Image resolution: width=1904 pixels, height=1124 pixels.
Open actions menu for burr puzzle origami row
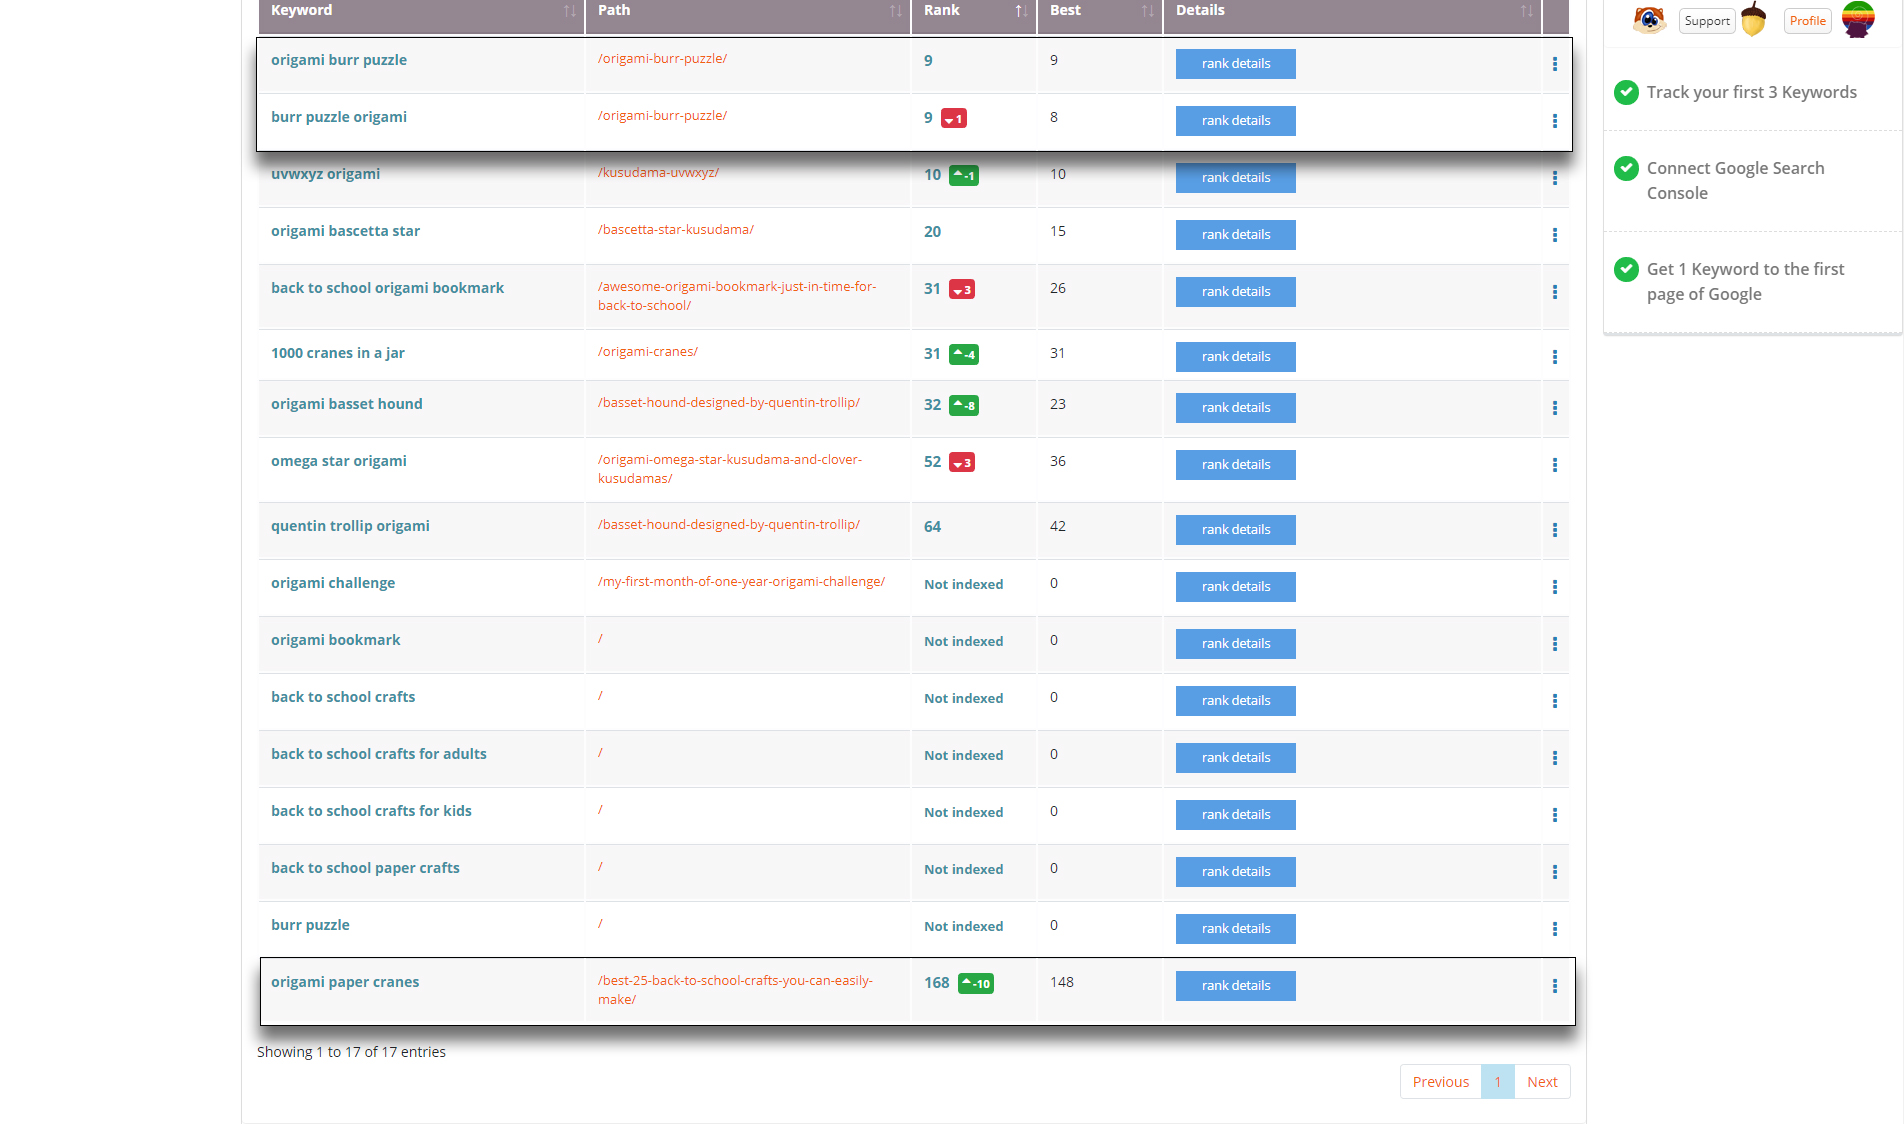pos(1554,121)
